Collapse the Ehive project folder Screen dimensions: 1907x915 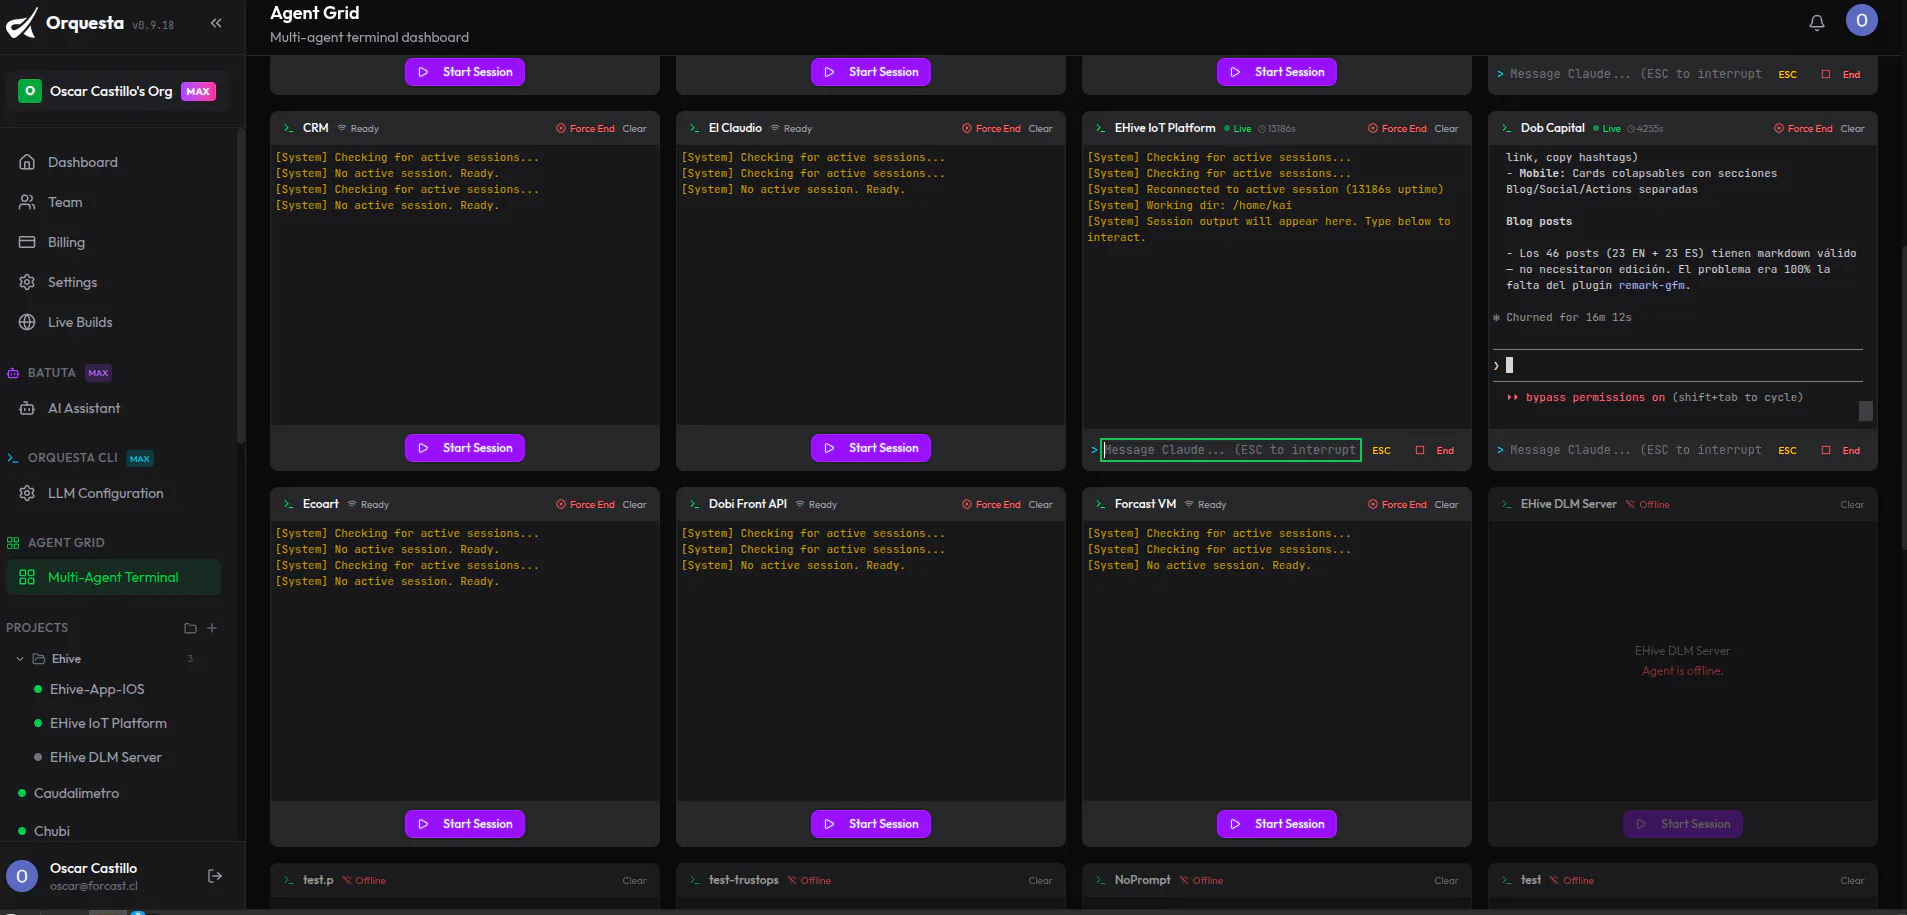(20, 659)
